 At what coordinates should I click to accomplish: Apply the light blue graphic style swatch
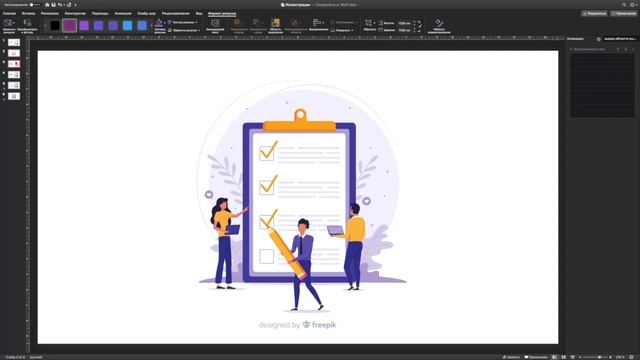tap(127, 25)
